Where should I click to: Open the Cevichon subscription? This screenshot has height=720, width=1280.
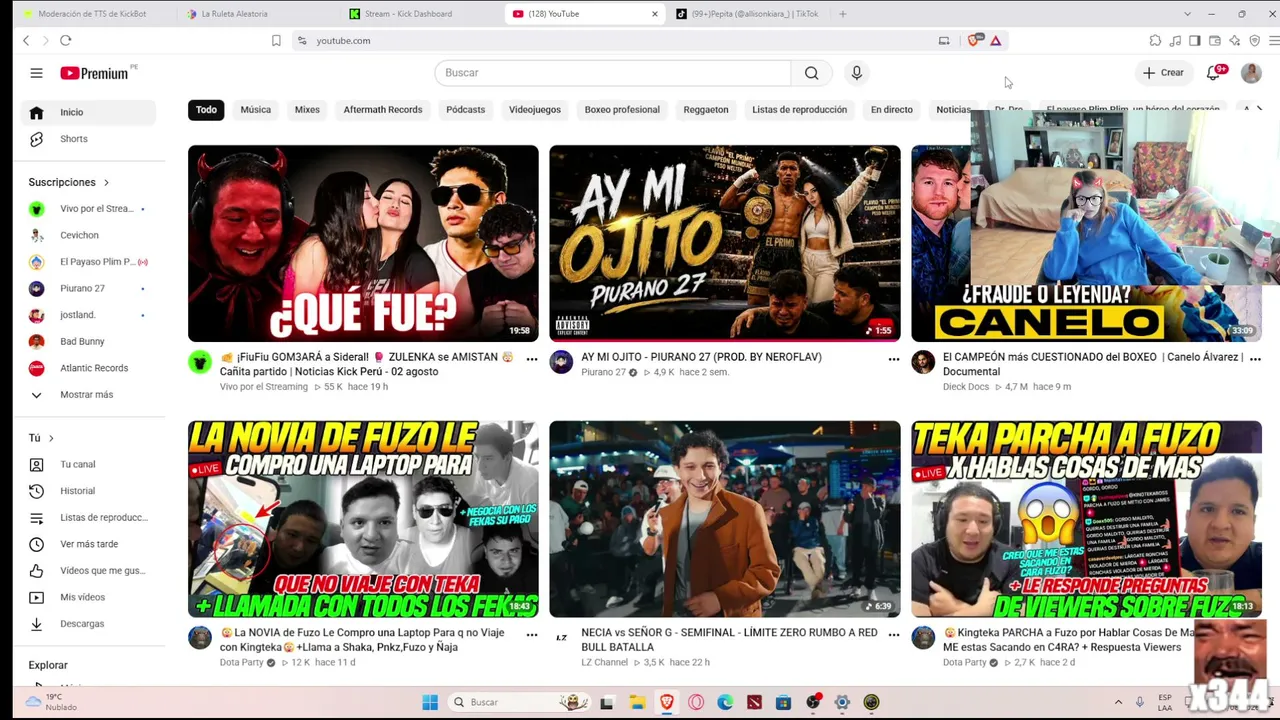[88, 236]
